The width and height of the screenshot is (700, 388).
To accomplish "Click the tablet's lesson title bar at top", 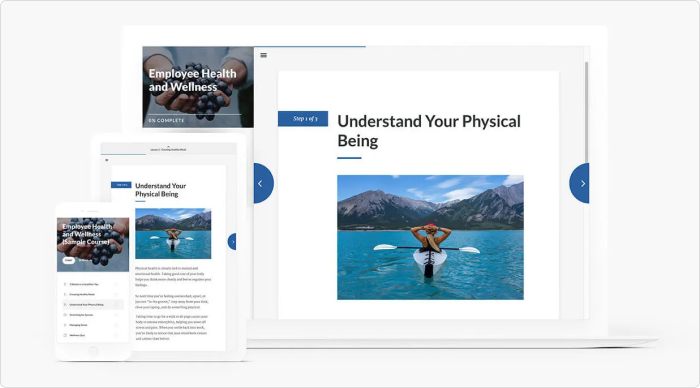I will 169,149.
